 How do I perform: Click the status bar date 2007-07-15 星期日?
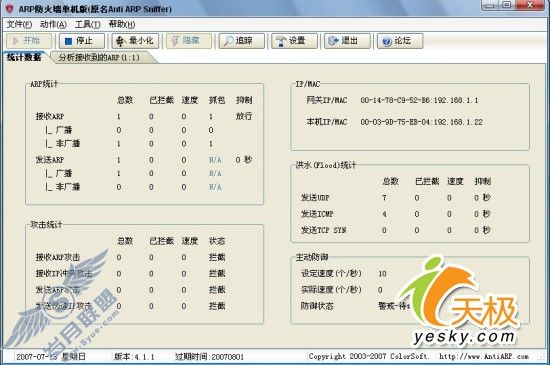pyautogui.click(x=51, y=357)
